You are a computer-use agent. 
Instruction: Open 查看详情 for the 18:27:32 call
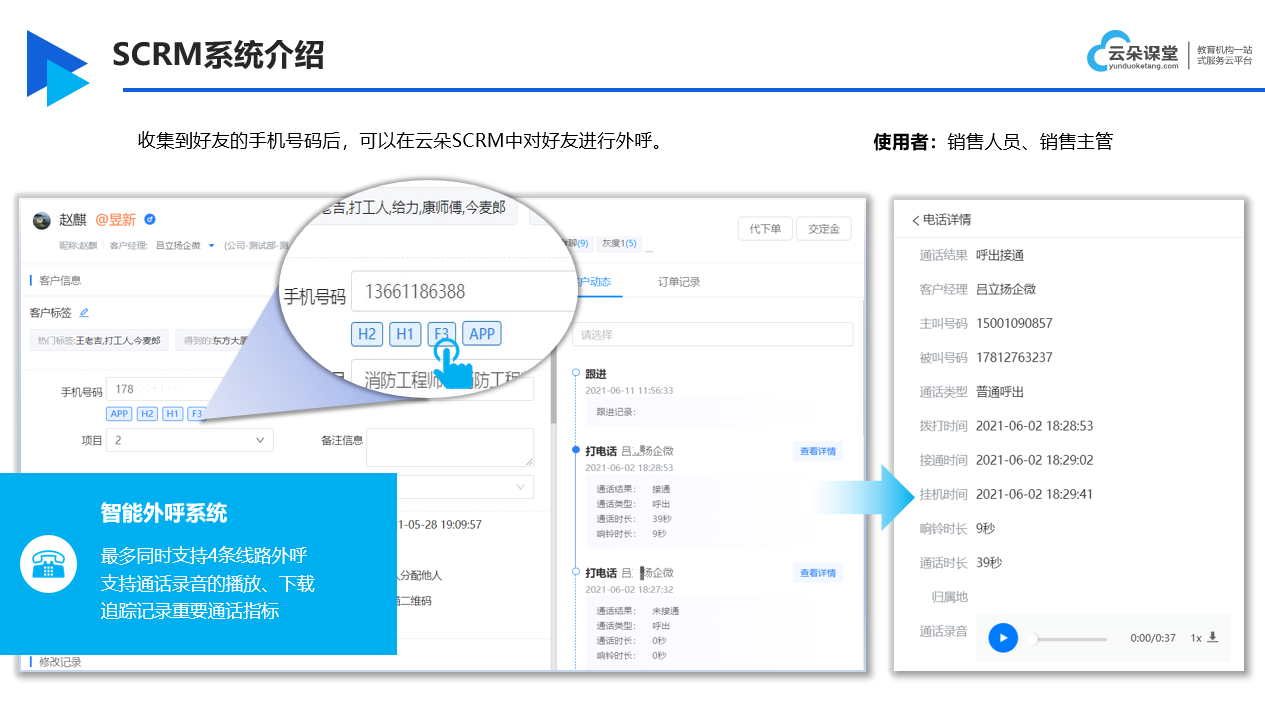(x=817, y=573)
